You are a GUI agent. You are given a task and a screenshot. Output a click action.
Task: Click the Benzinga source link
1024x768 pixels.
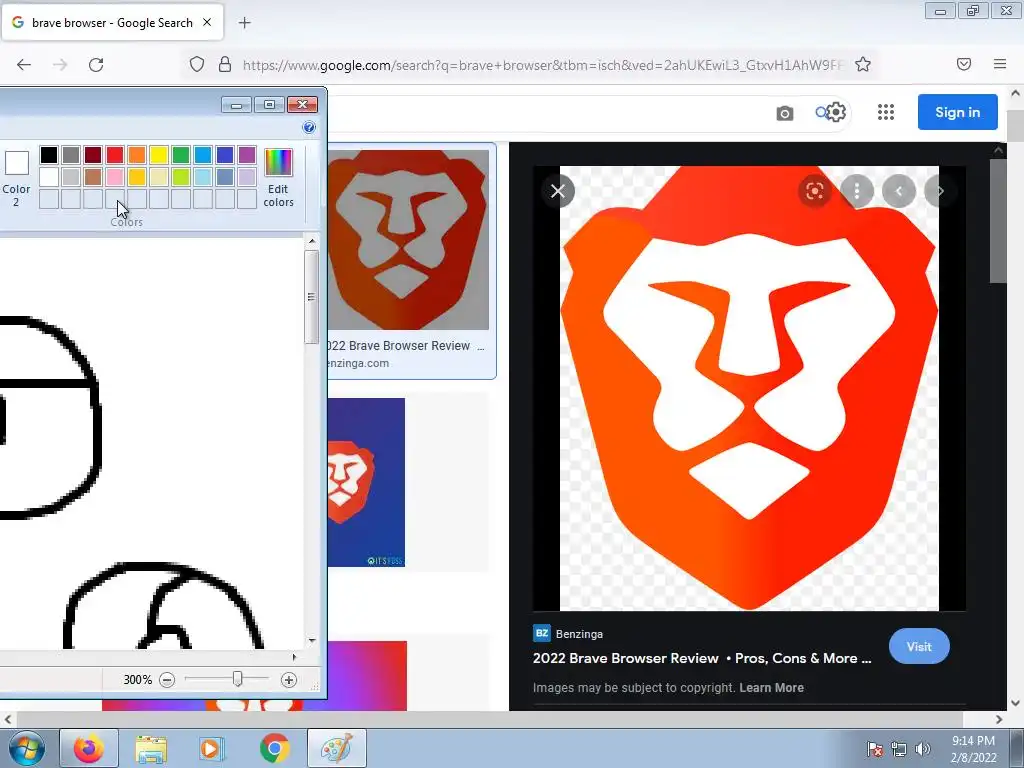568,633
